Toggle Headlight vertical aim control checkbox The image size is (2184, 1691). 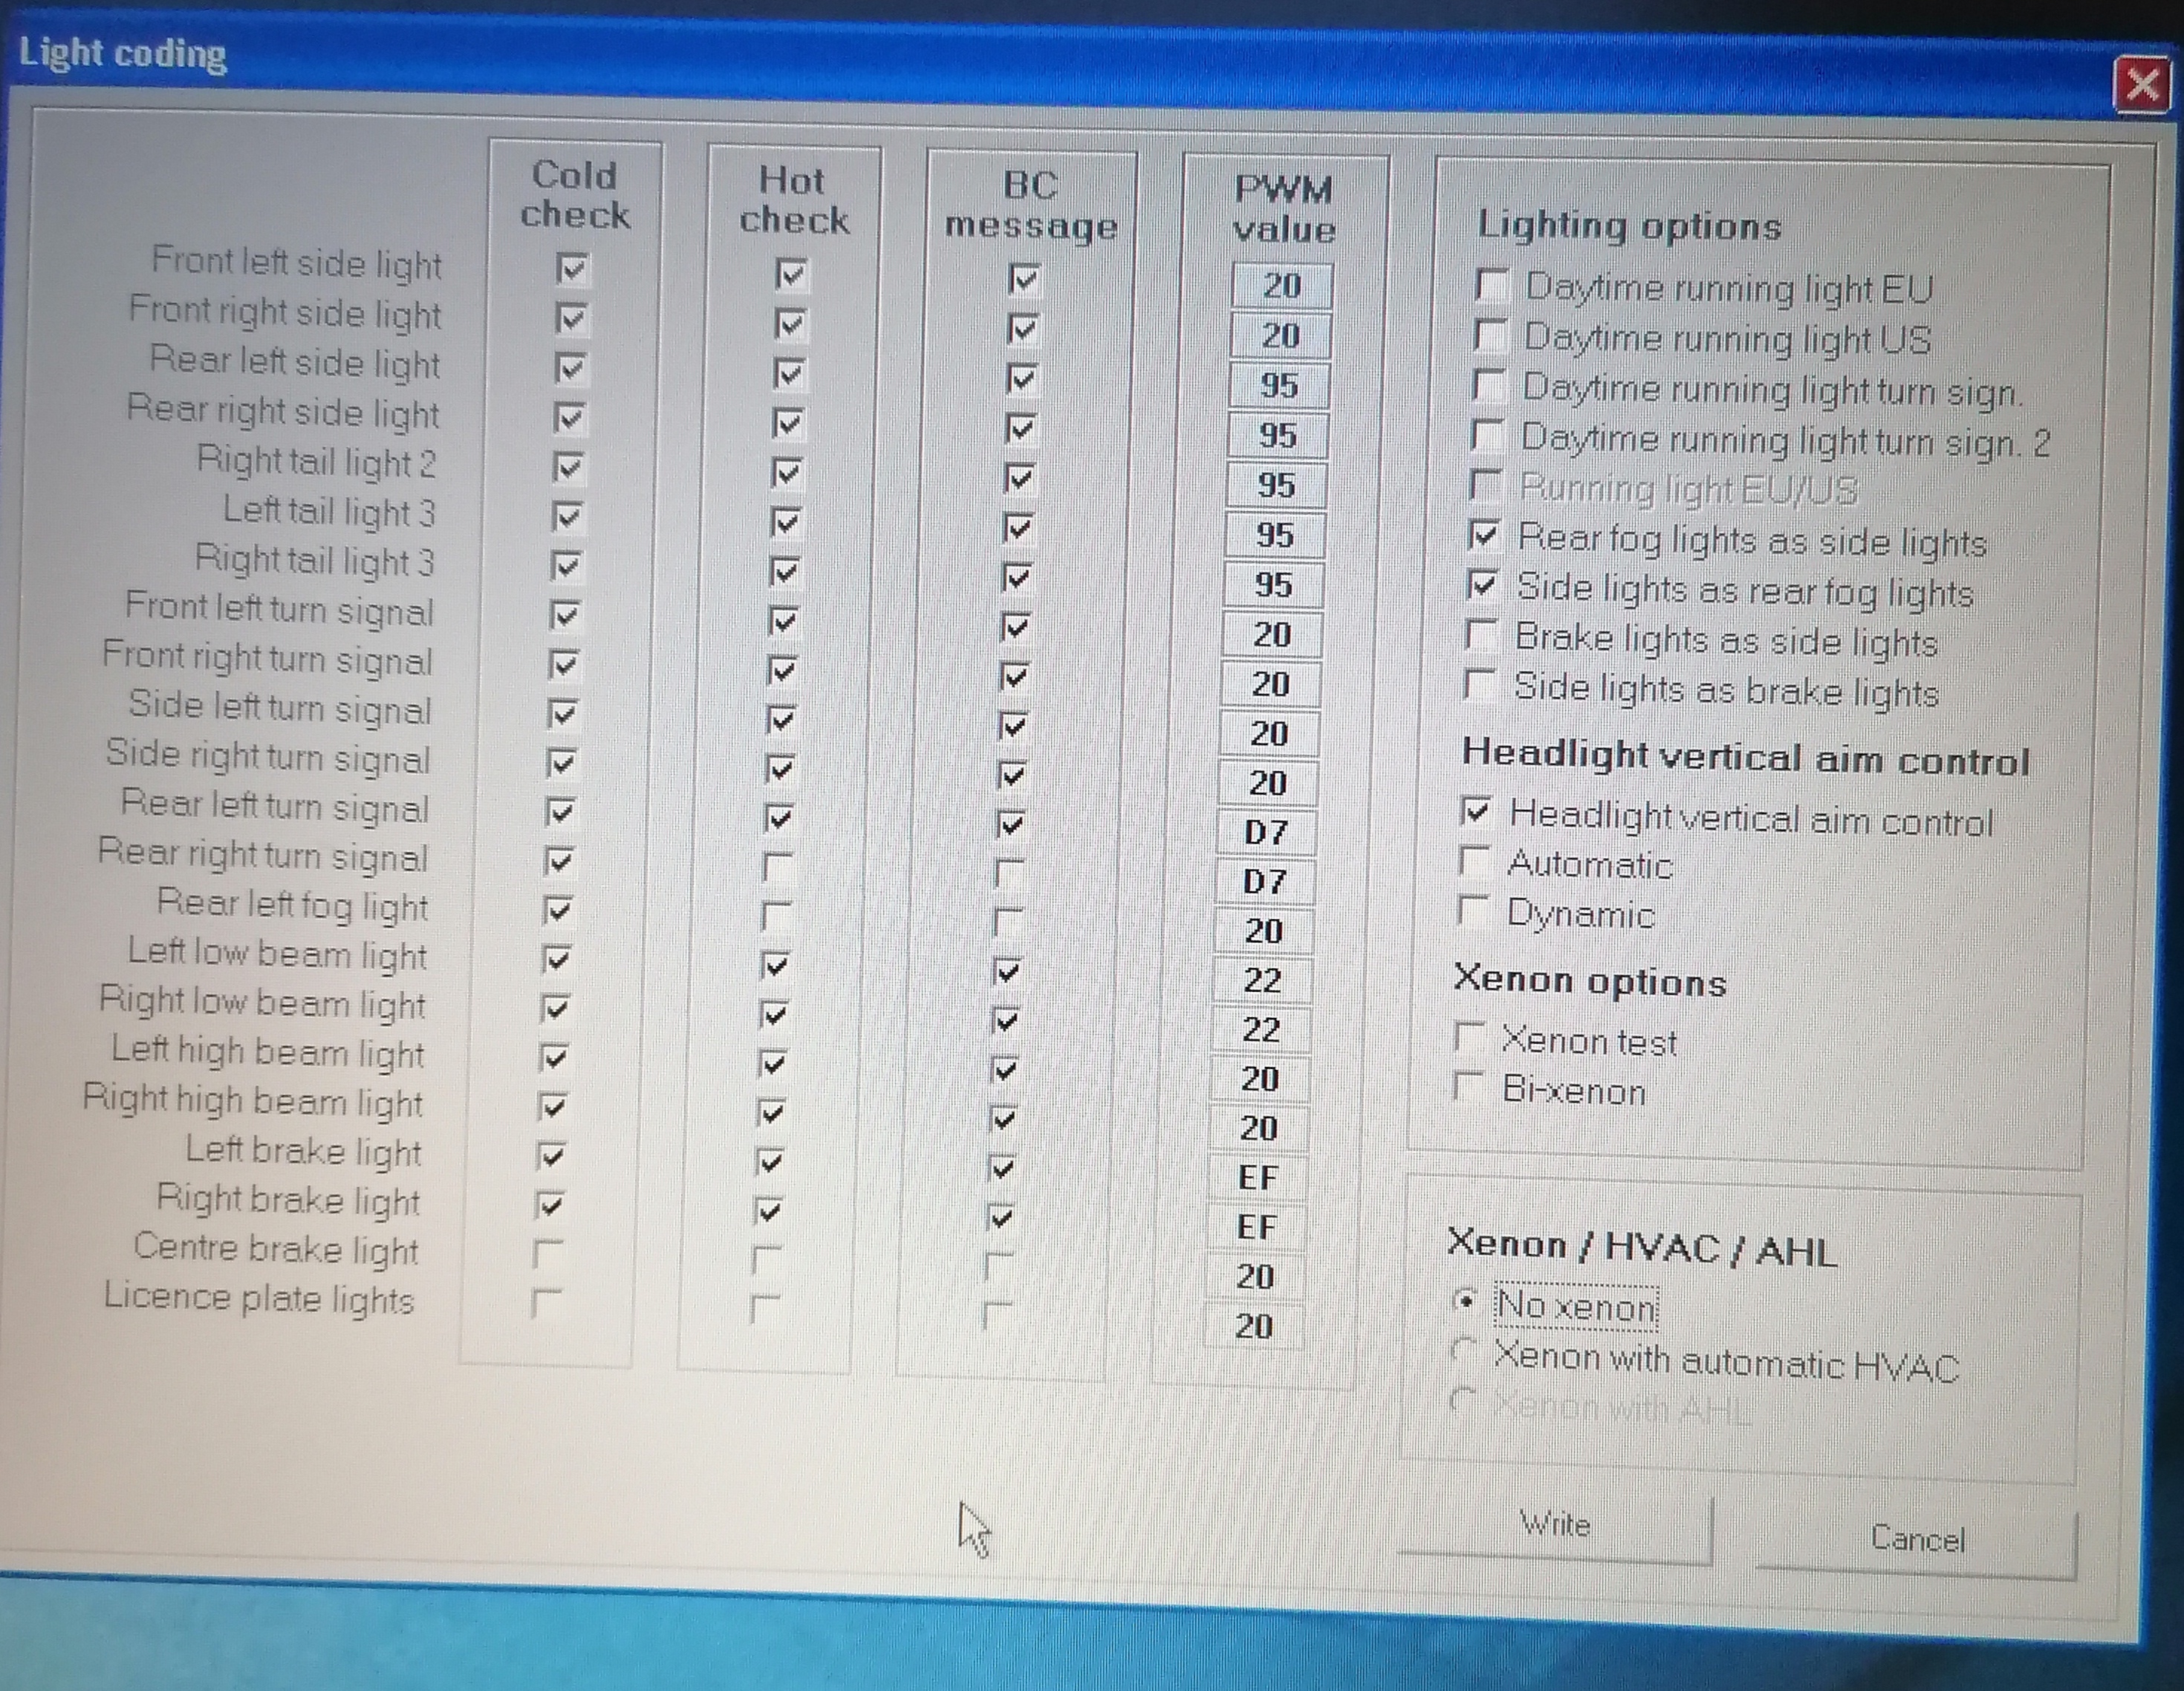coord(1476,811)
